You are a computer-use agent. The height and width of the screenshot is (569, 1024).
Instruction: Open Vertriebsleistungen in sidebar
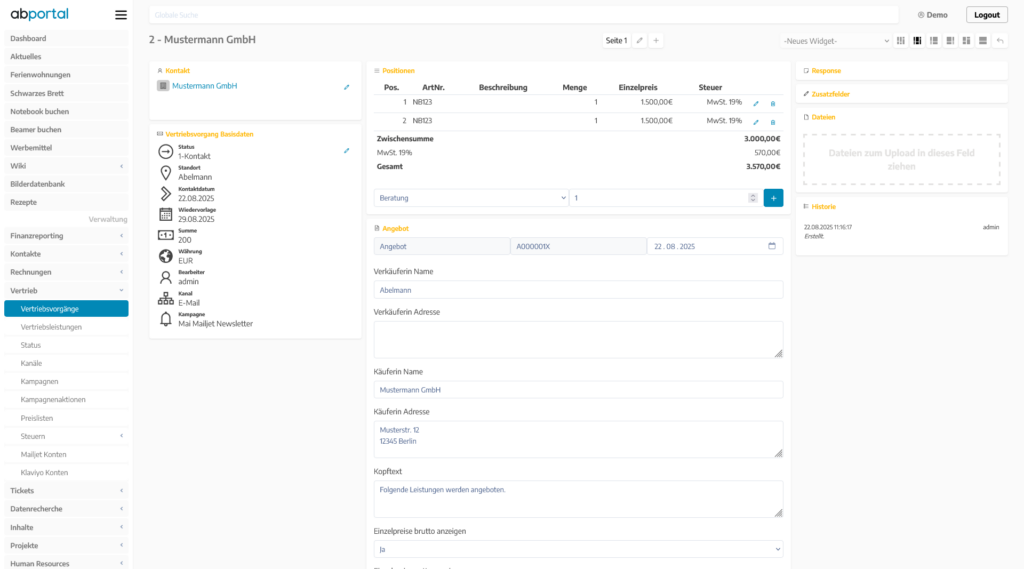[x=51, y=327]
